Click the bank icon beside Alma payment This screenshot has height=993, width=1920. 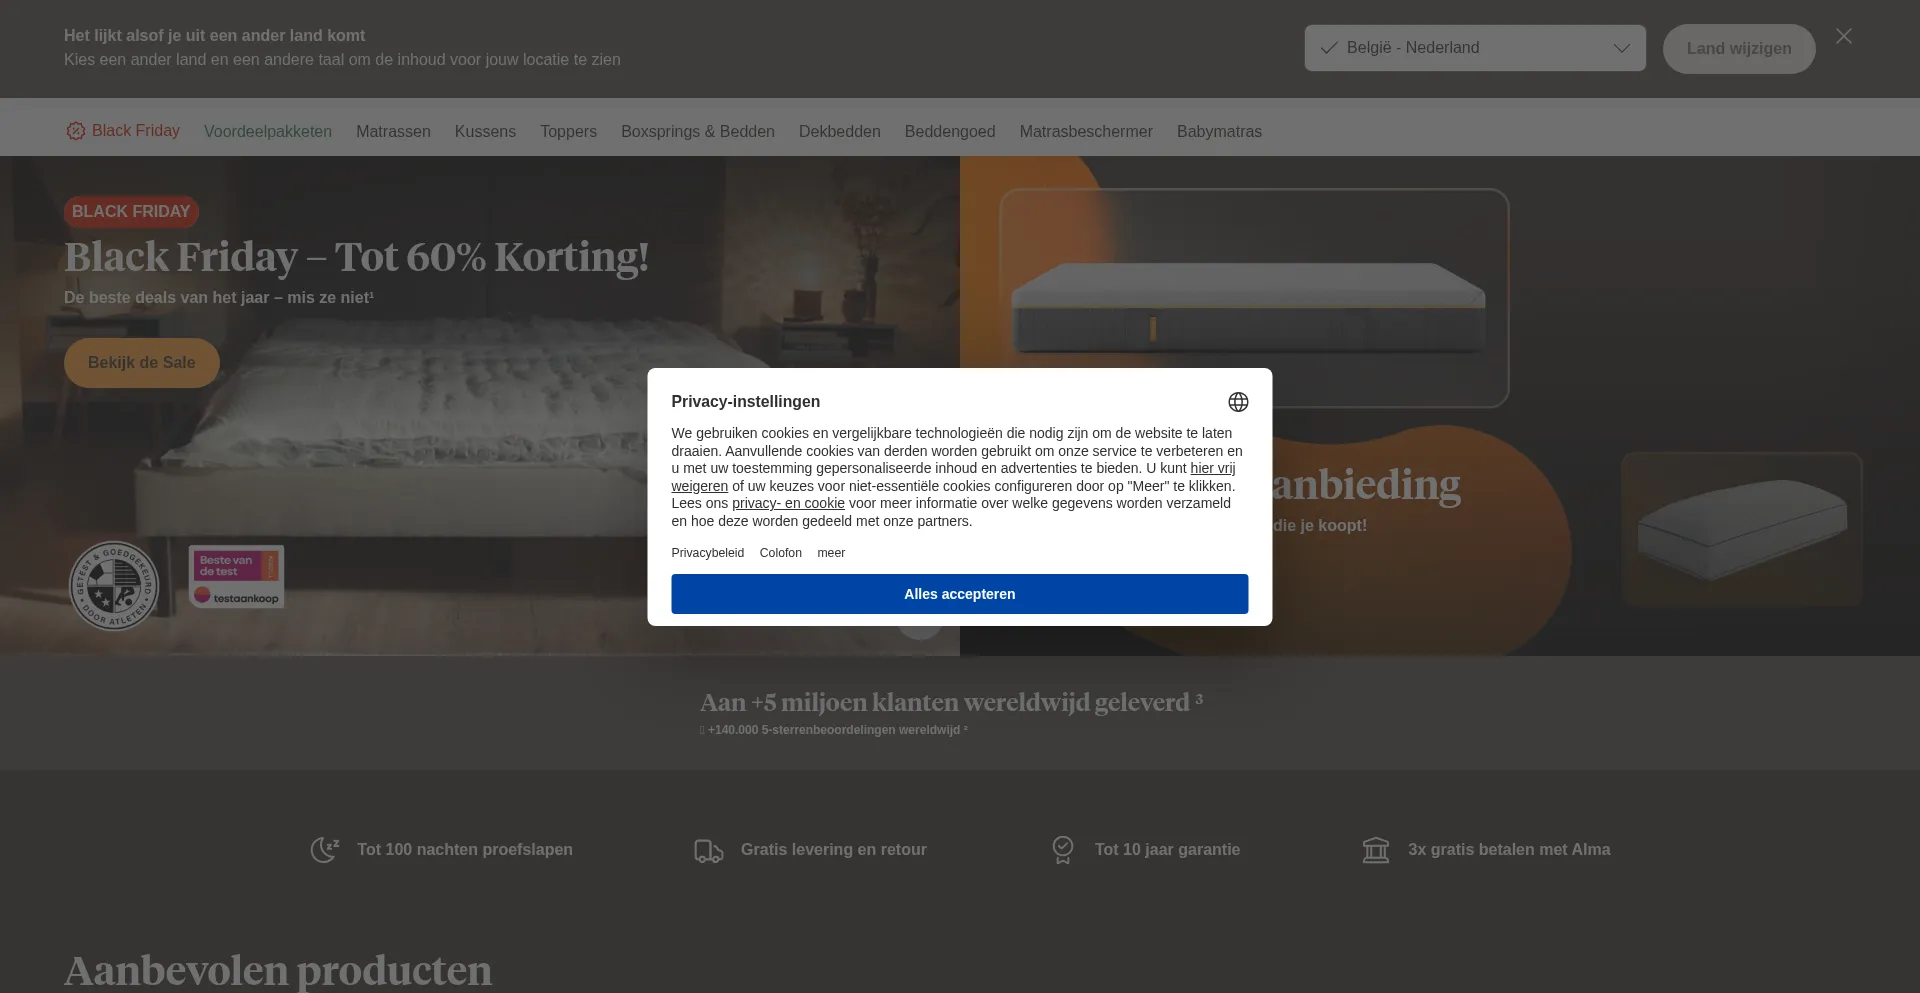(x=1376, y=850)
